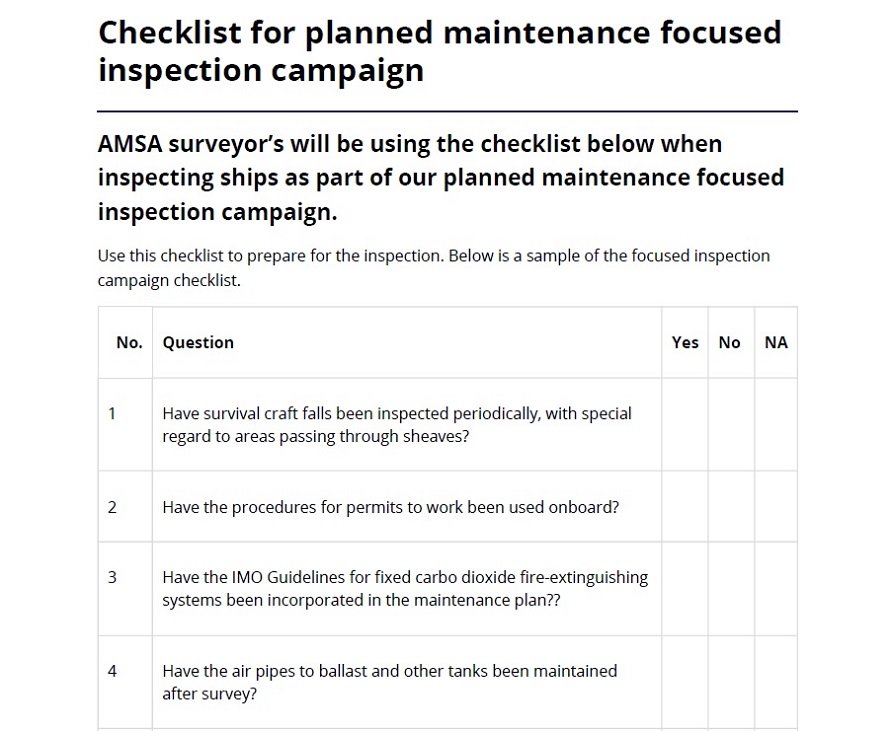
Task: Select the No cell for question 3
Action: (730, 589)
